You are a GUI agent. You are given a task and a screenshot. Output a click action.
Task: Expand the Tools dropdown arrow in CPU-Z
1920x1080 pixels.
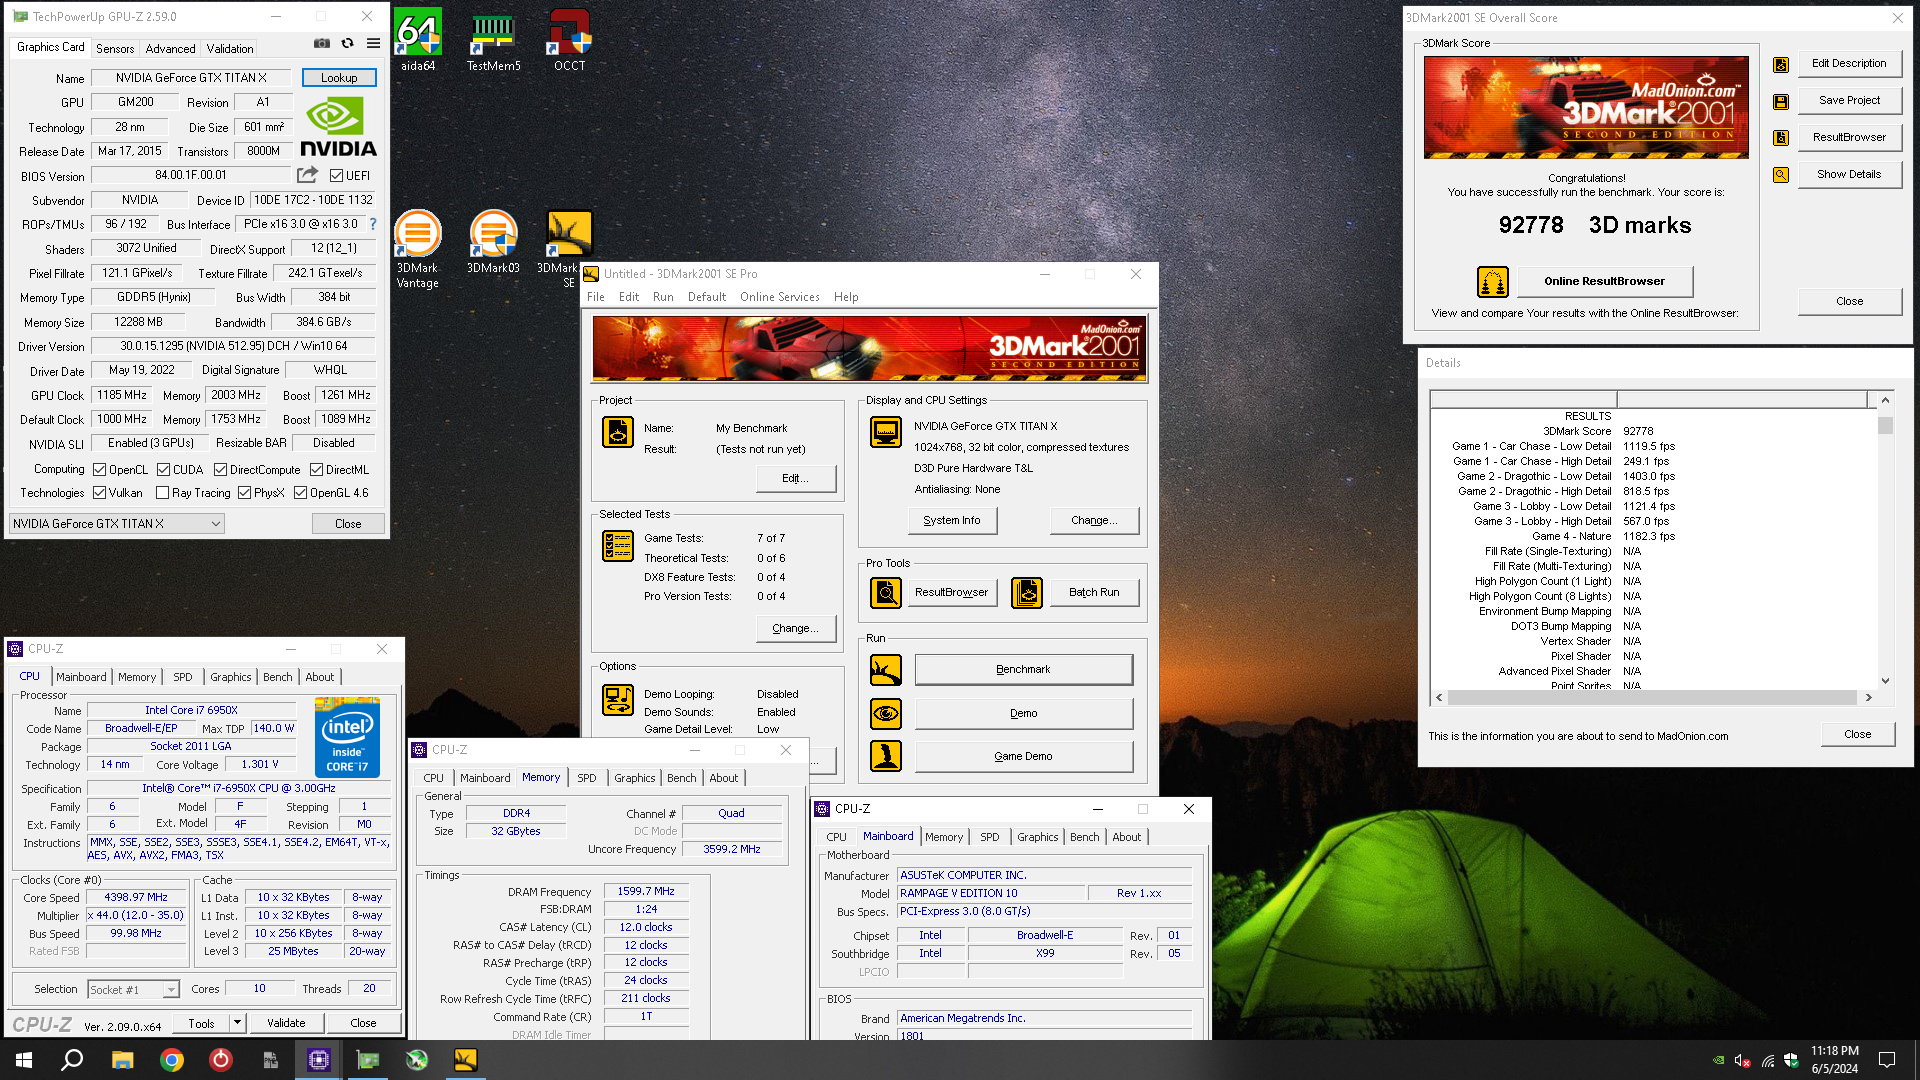coord(237,1023)
